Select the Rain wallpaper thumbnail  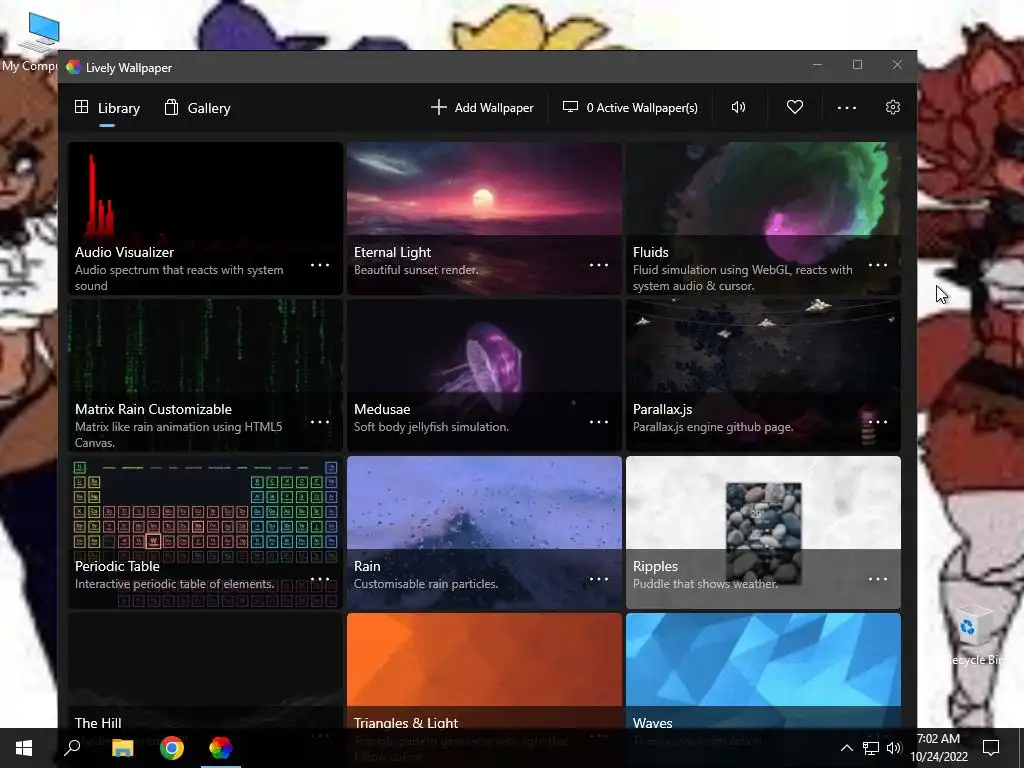484,532
